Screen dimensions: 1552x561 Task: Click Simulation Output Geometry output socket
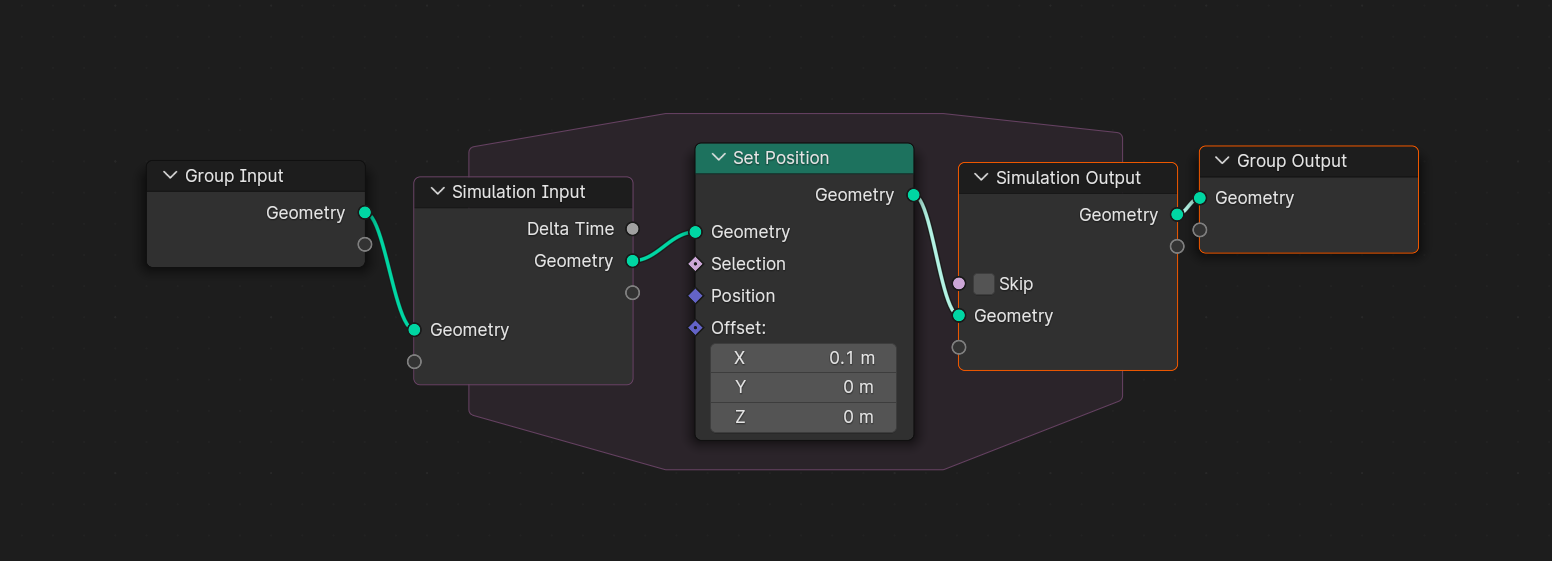pos(1177,215)
